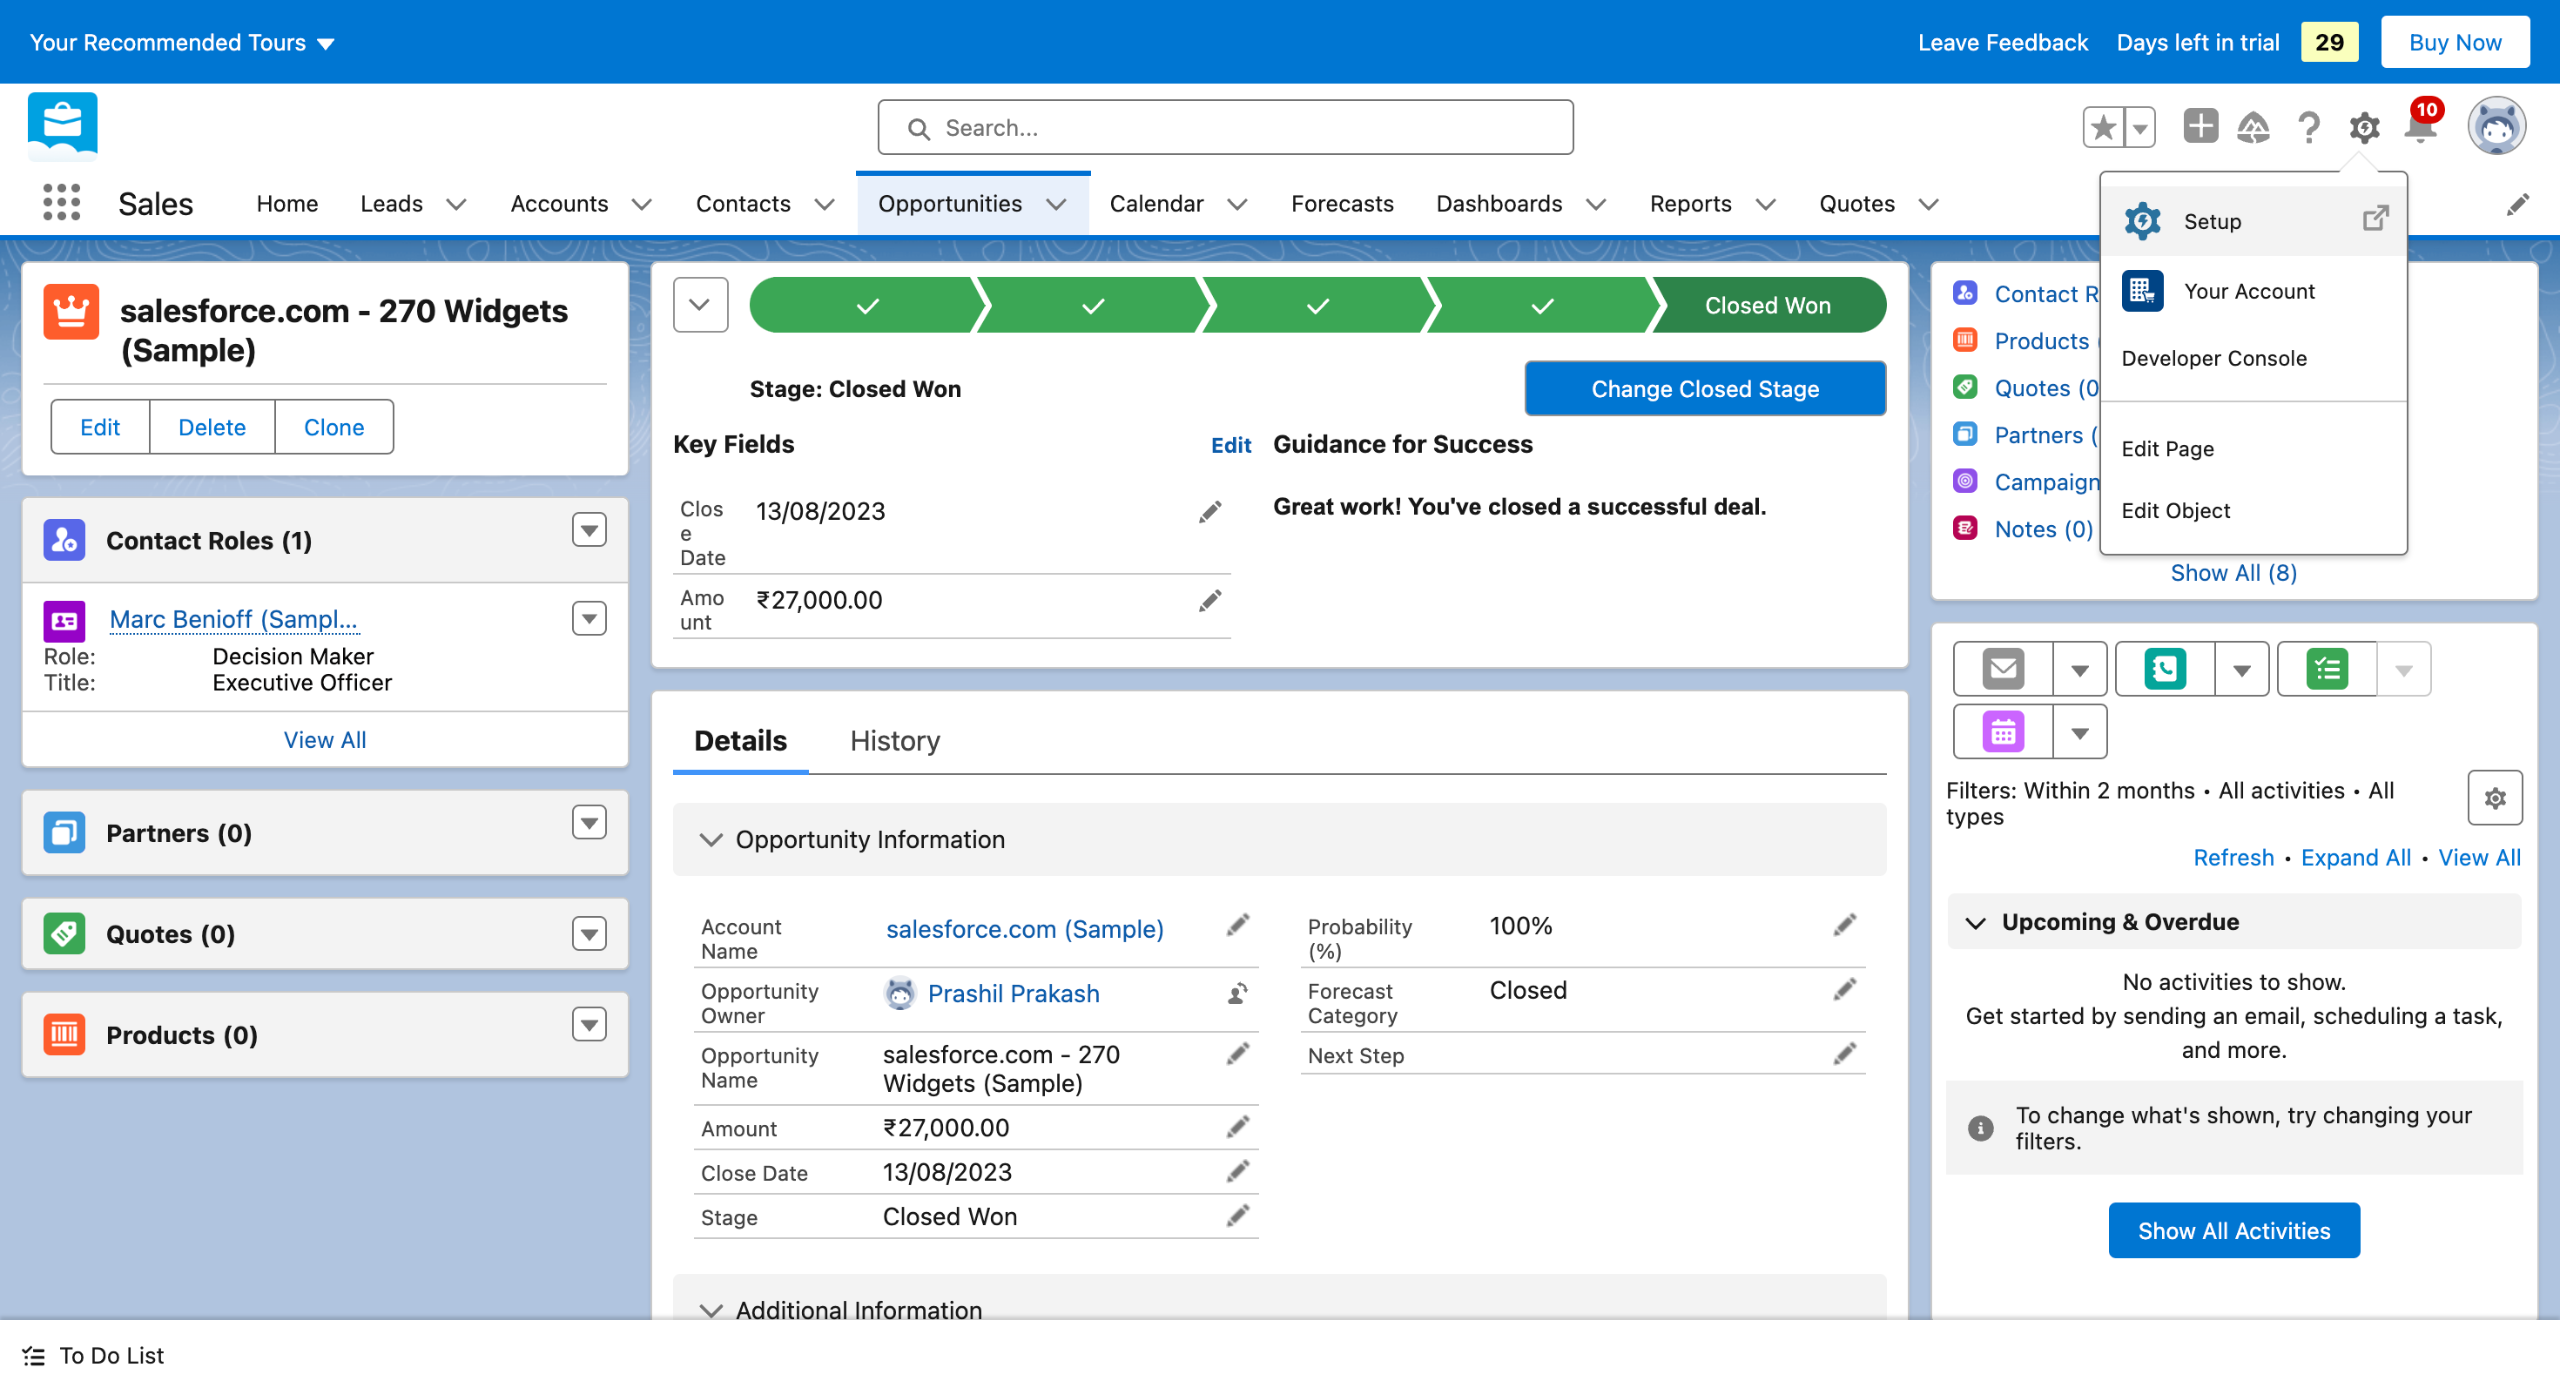Select Setup from the gear menu
The width and height of the screenshot is (2560, 1389).
(2254, 221)
